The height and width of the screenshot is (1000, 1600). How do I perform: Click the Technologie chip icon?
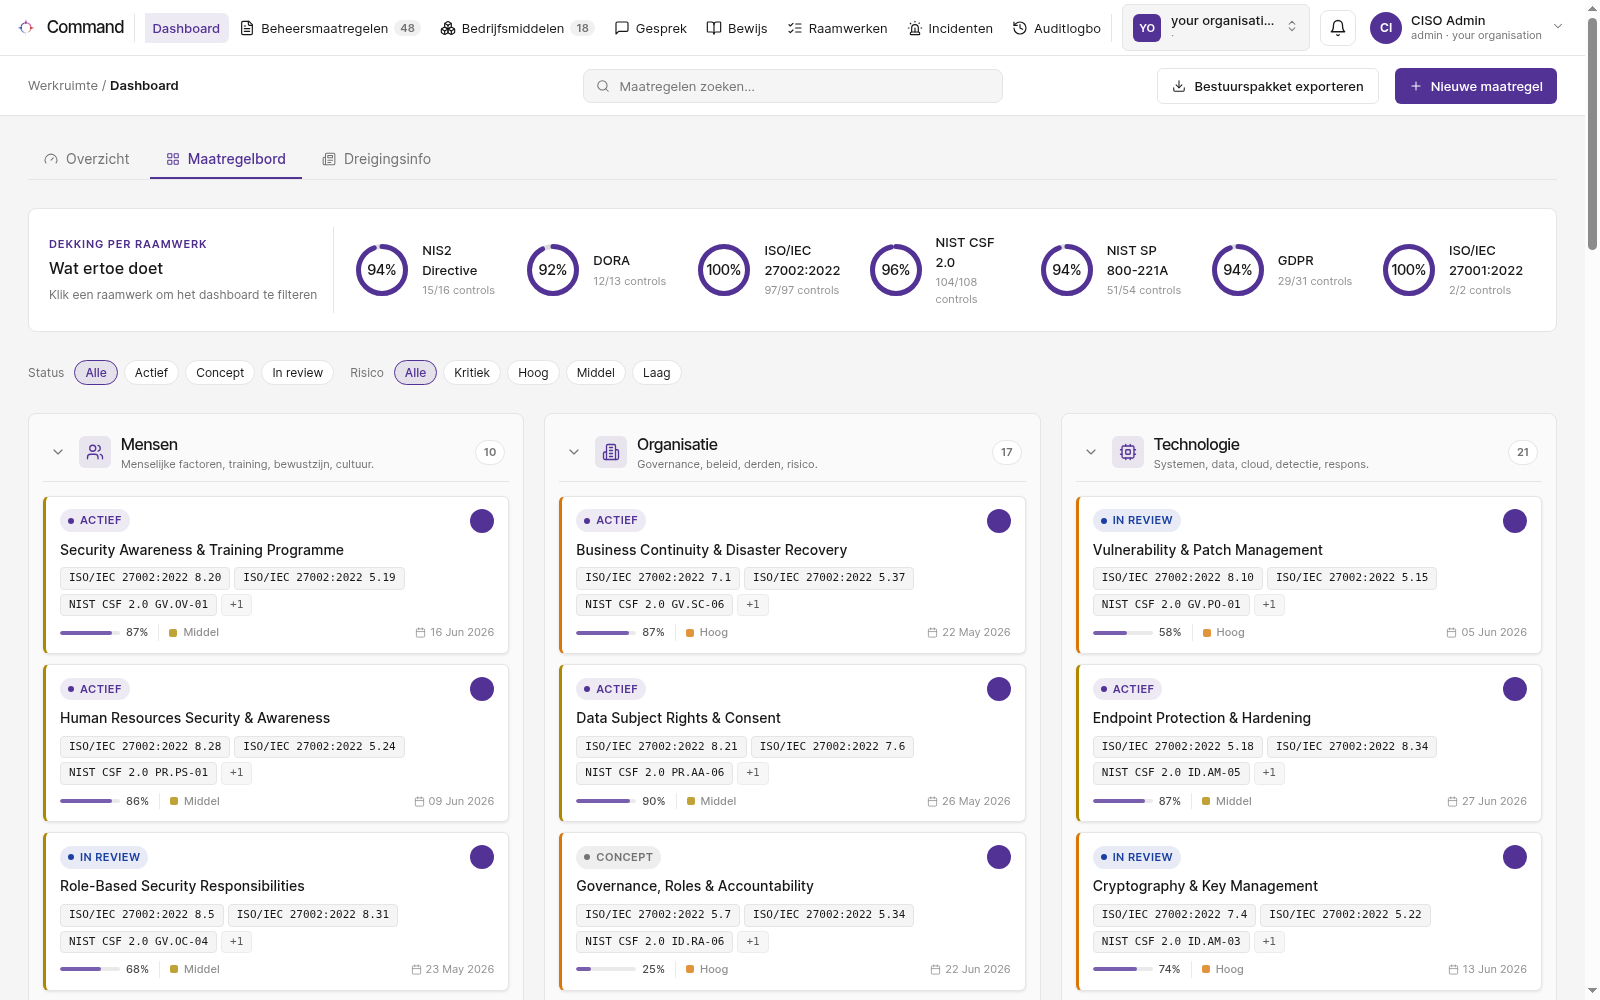(1128, 452)
